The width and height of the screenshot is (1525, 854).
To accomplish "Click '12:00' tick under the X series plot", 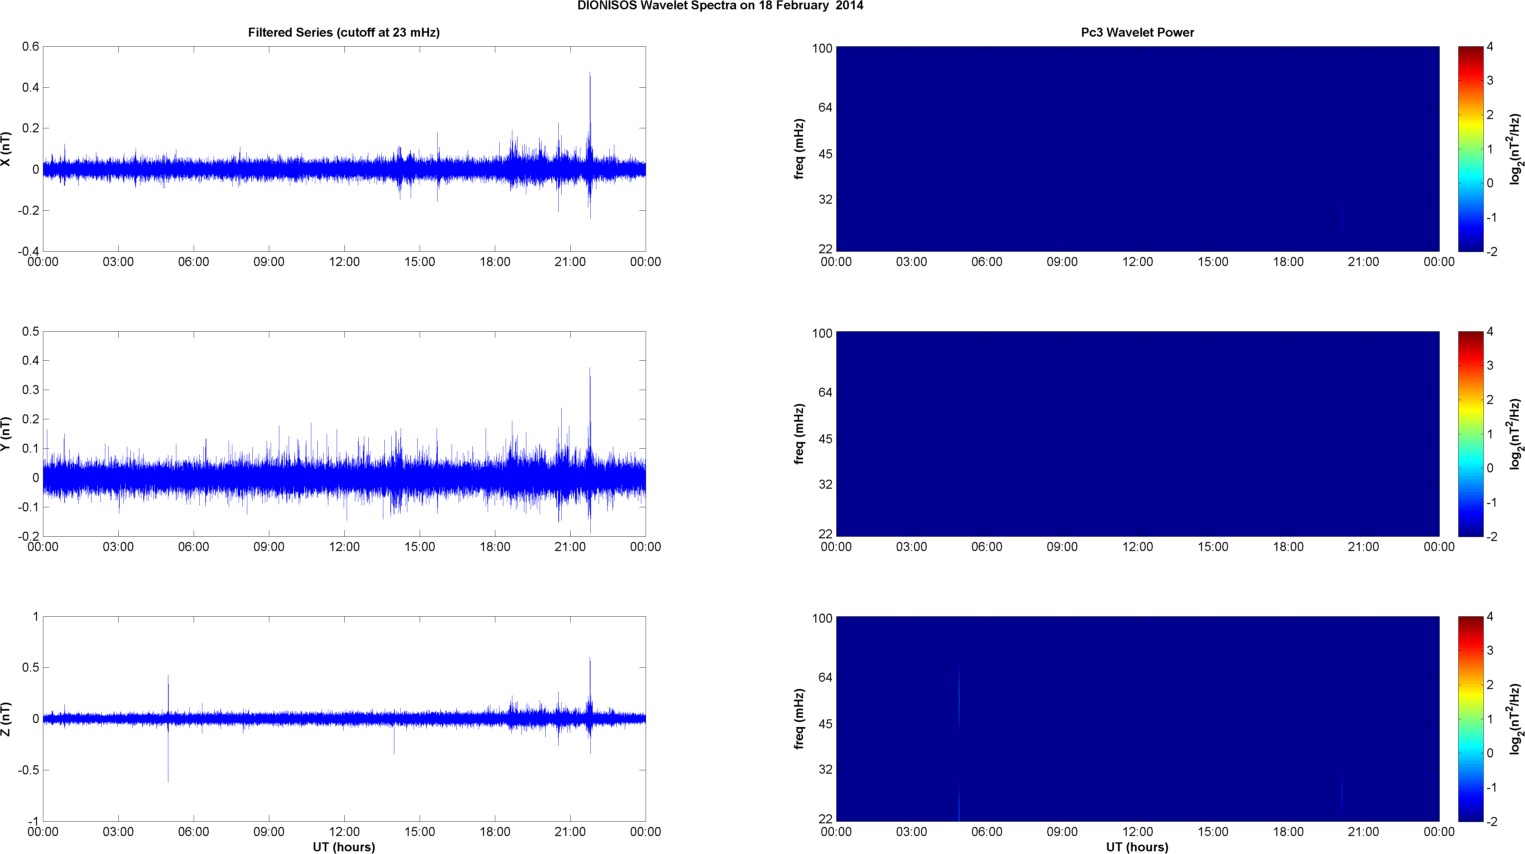I will (344, 262).
